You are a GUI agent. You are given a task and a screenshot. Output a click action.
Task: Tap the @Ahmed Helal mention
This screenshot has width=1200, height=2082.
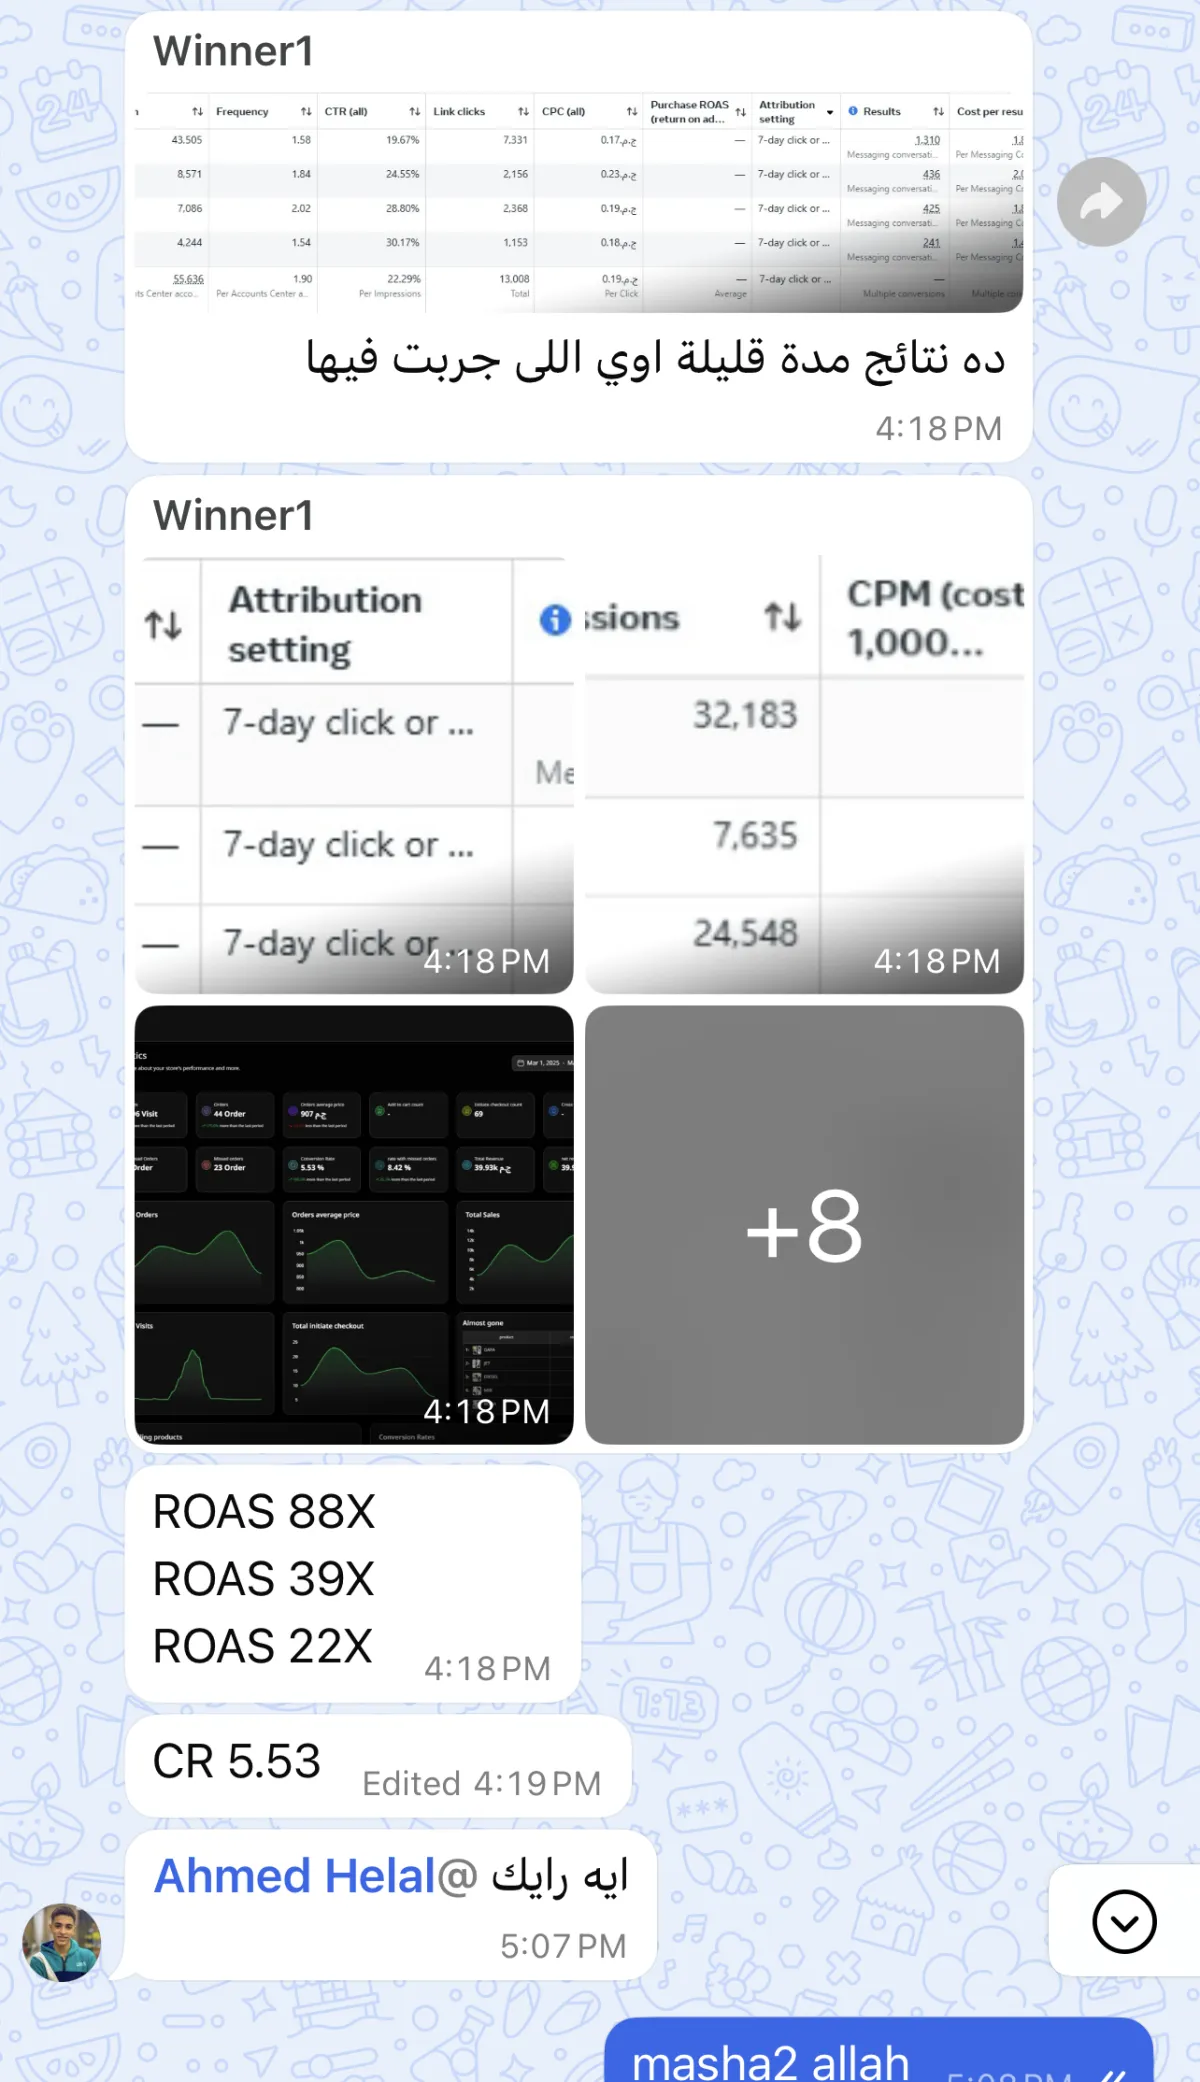pyautogui.click(x=316, y=1876)
